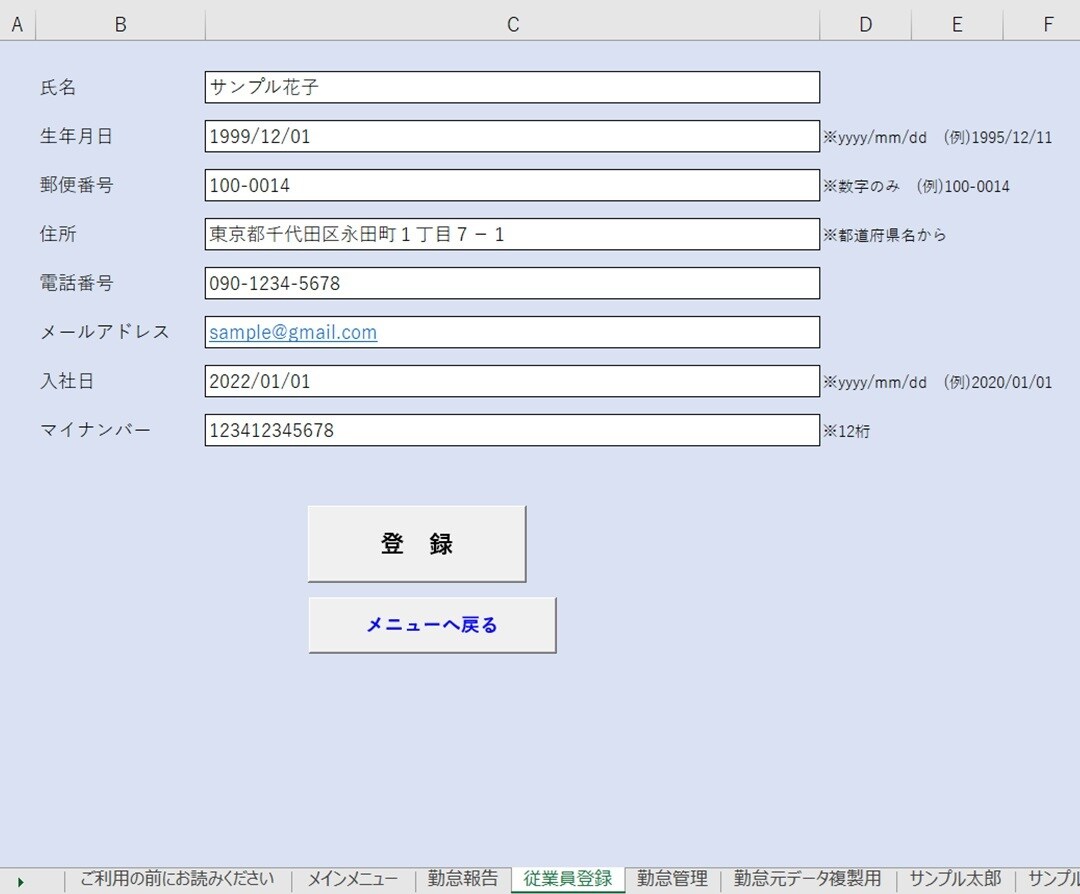Switch to the サンプル太郎 sheet tab
1080x894 pixels.
point(955,879)
